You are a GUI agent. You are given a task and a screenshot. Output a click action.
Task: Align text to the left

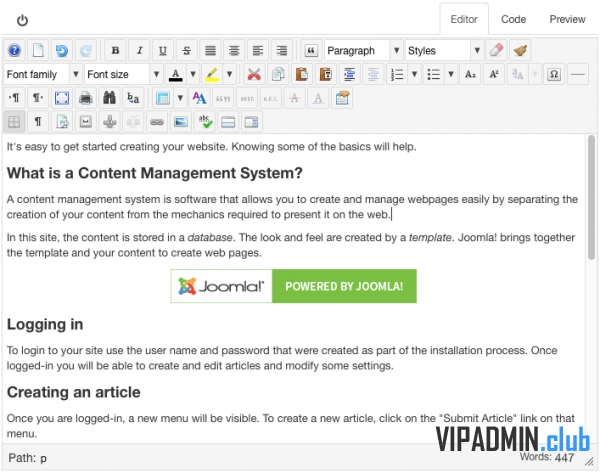(258, 50)
